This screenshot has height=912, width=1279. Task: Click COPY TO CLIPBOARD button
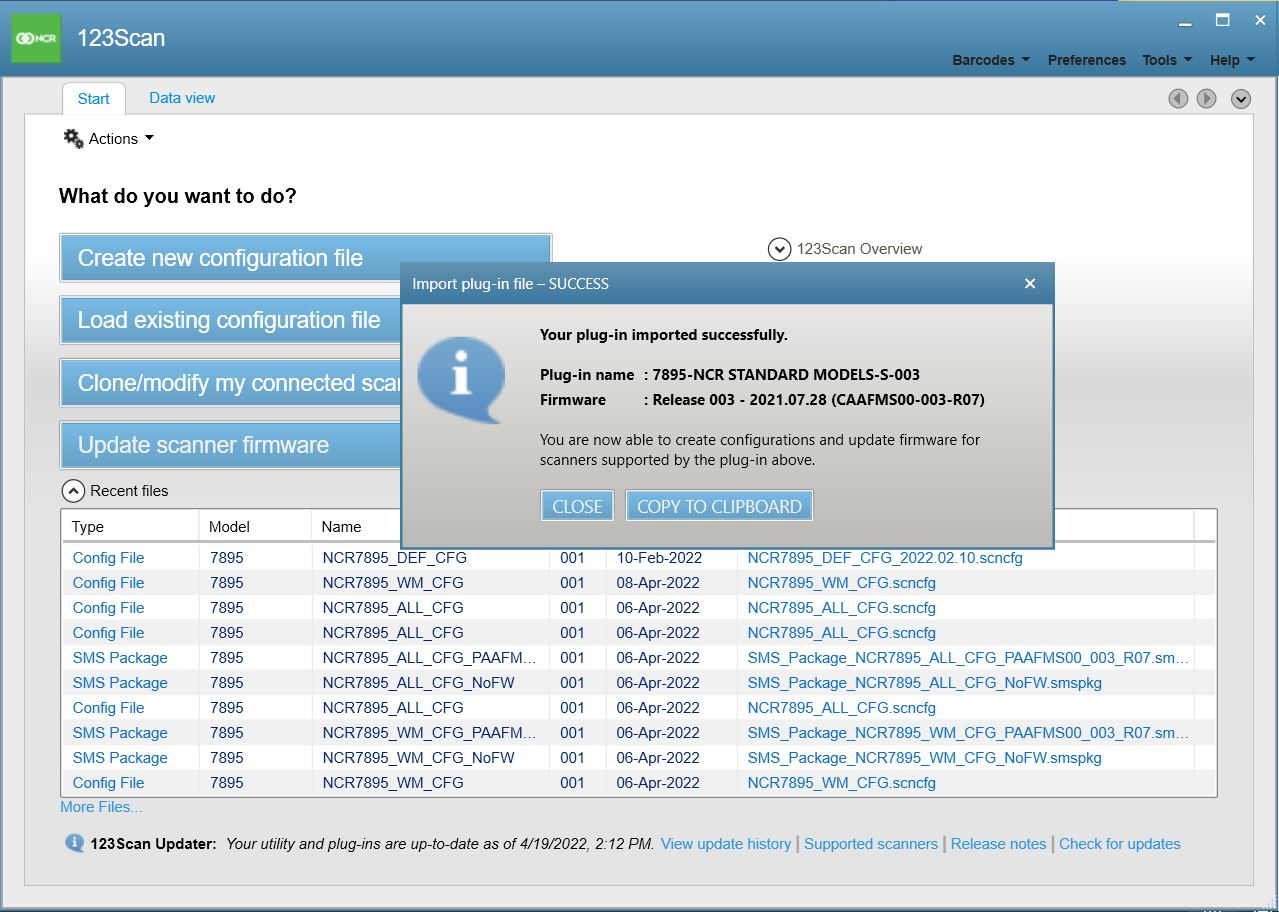pos(719,506)
